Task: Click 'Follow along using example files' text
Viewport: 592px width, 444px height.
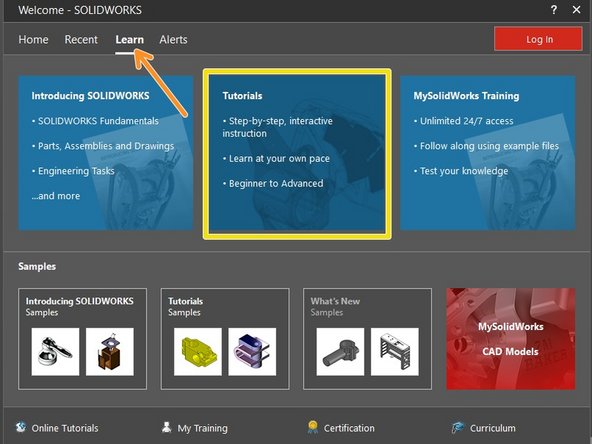Action: pyautogui.click(x=489, y=146)
